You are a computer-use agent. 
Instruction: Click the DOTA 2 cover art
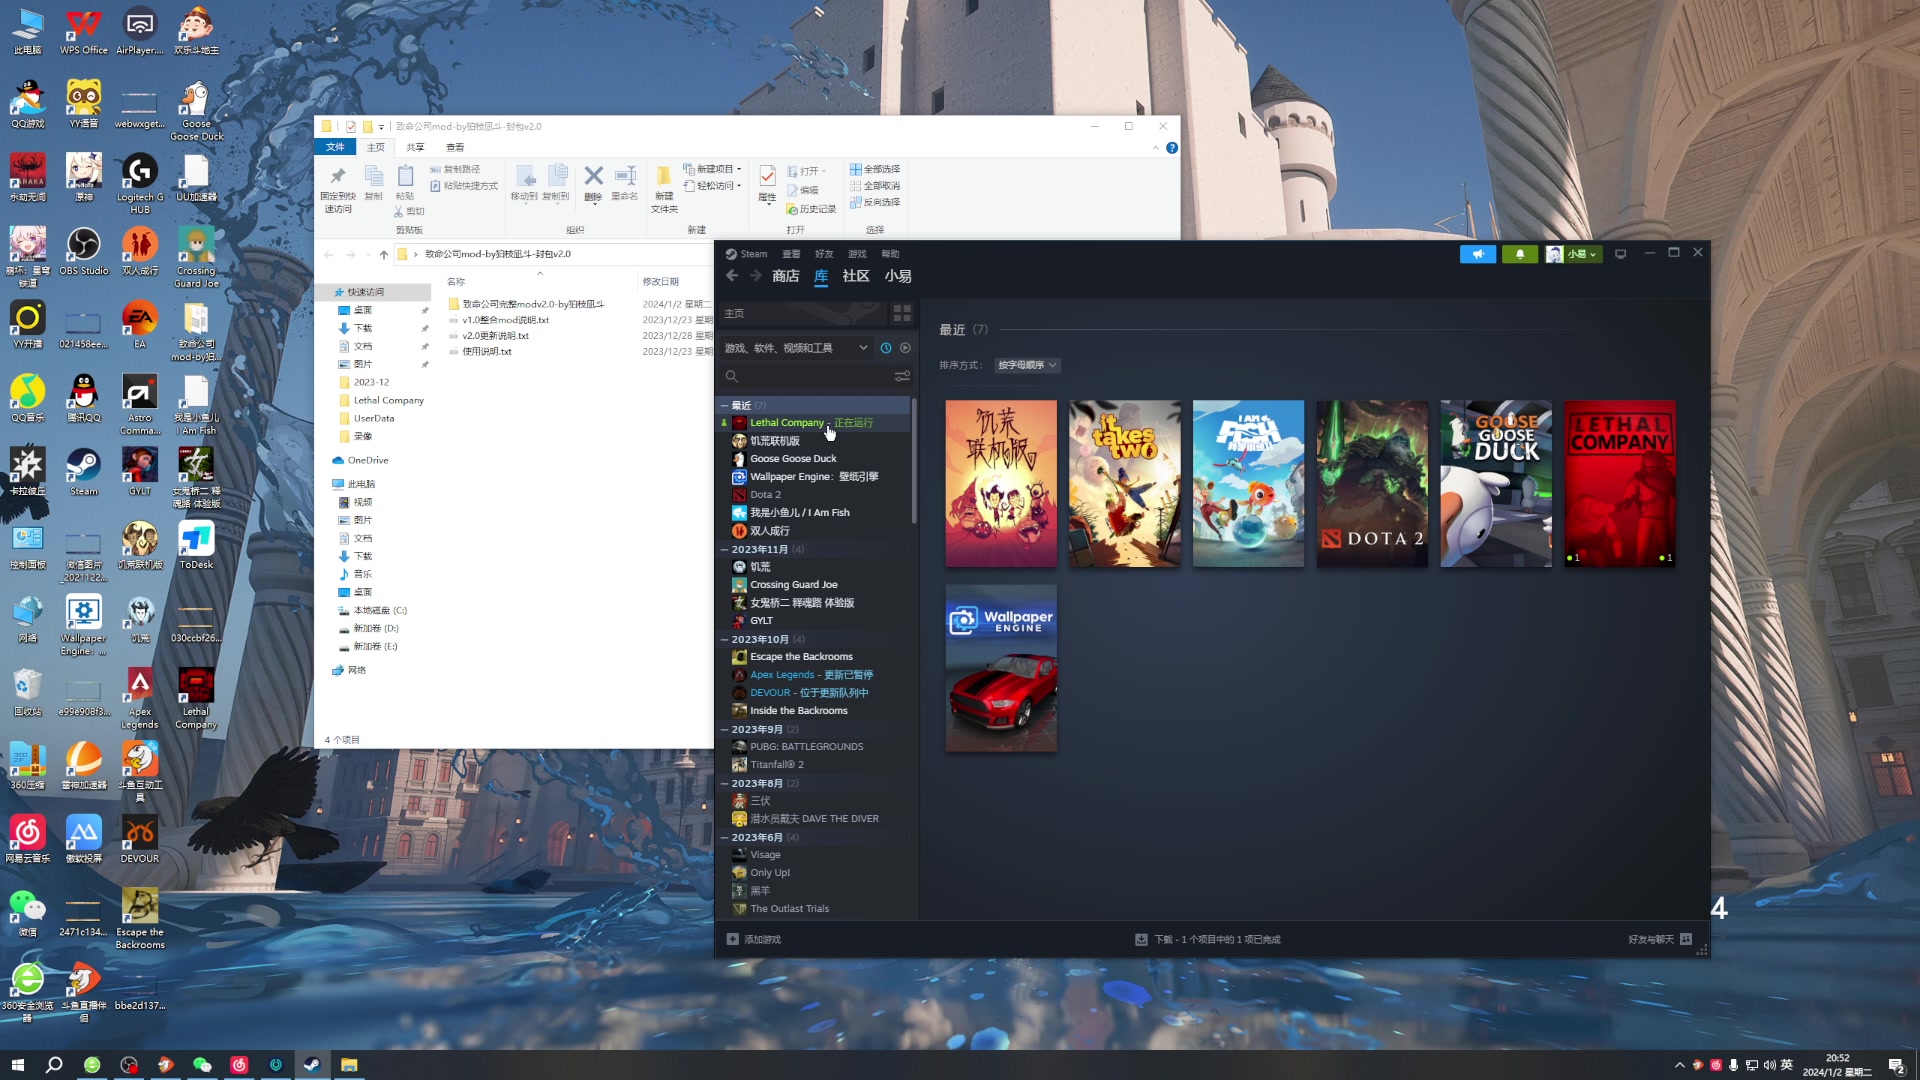tap(1372, 484)
